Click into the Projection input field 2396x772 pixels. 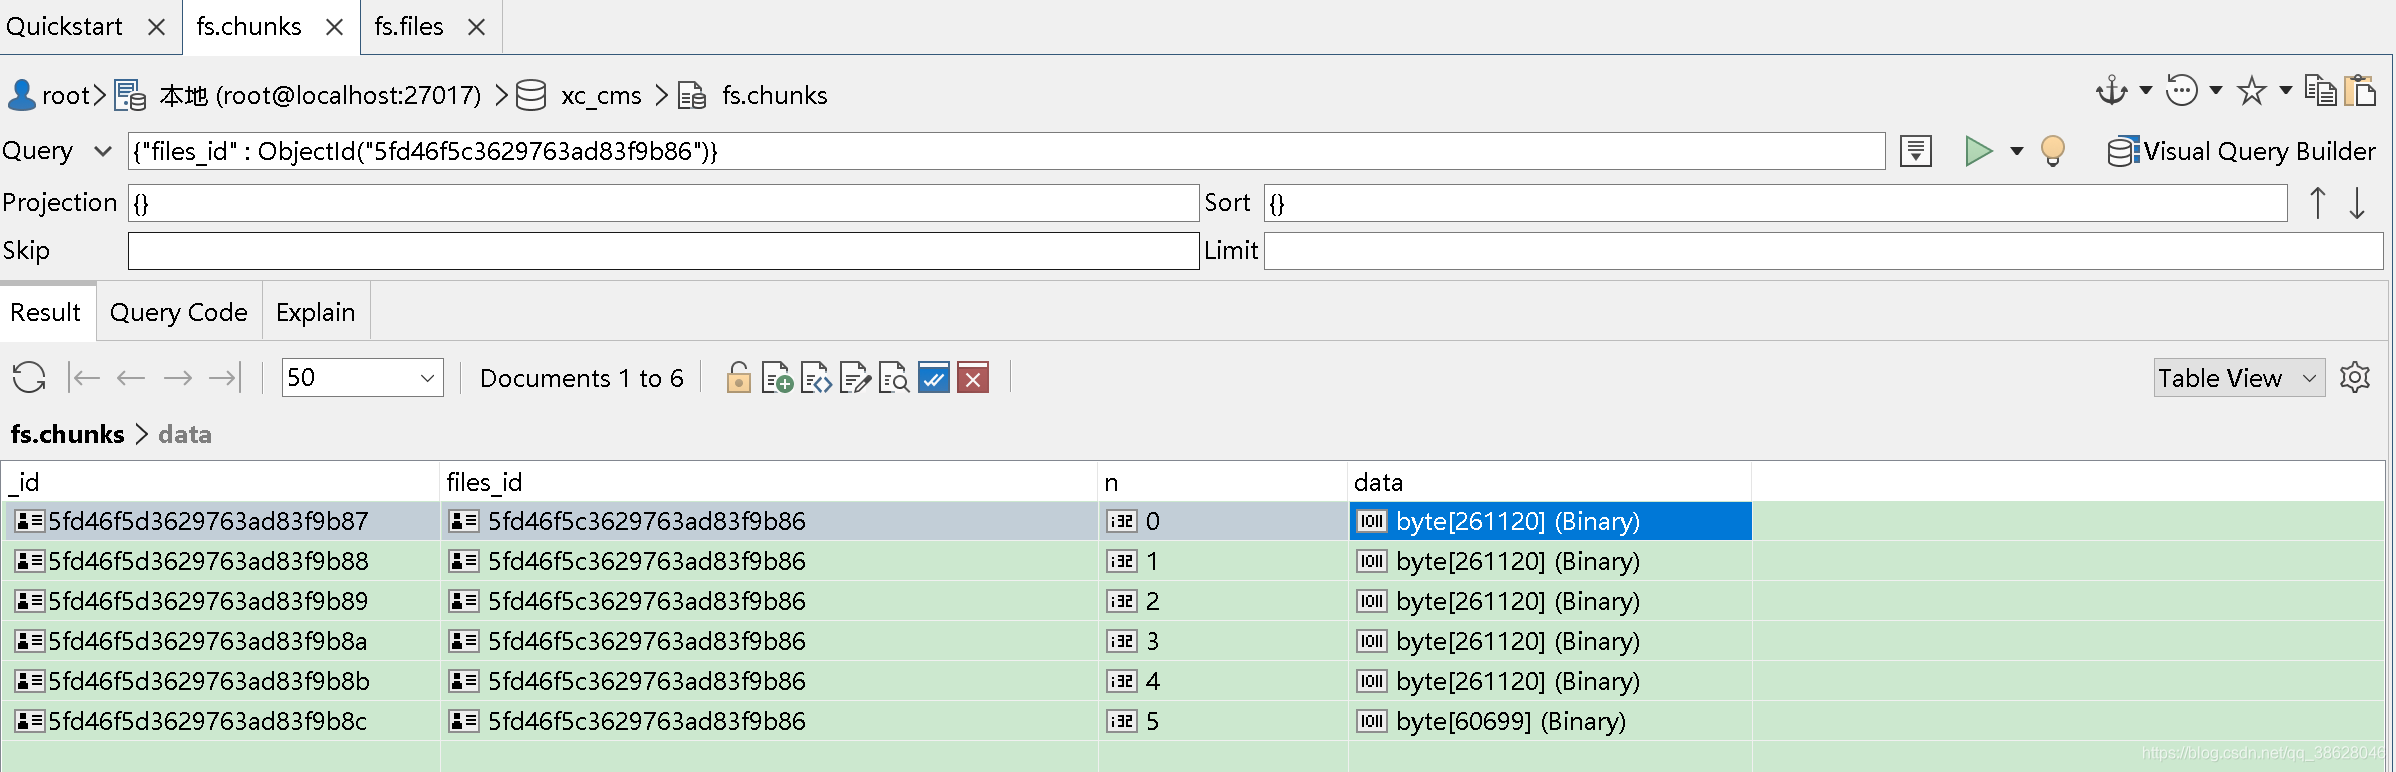[664, 204]
